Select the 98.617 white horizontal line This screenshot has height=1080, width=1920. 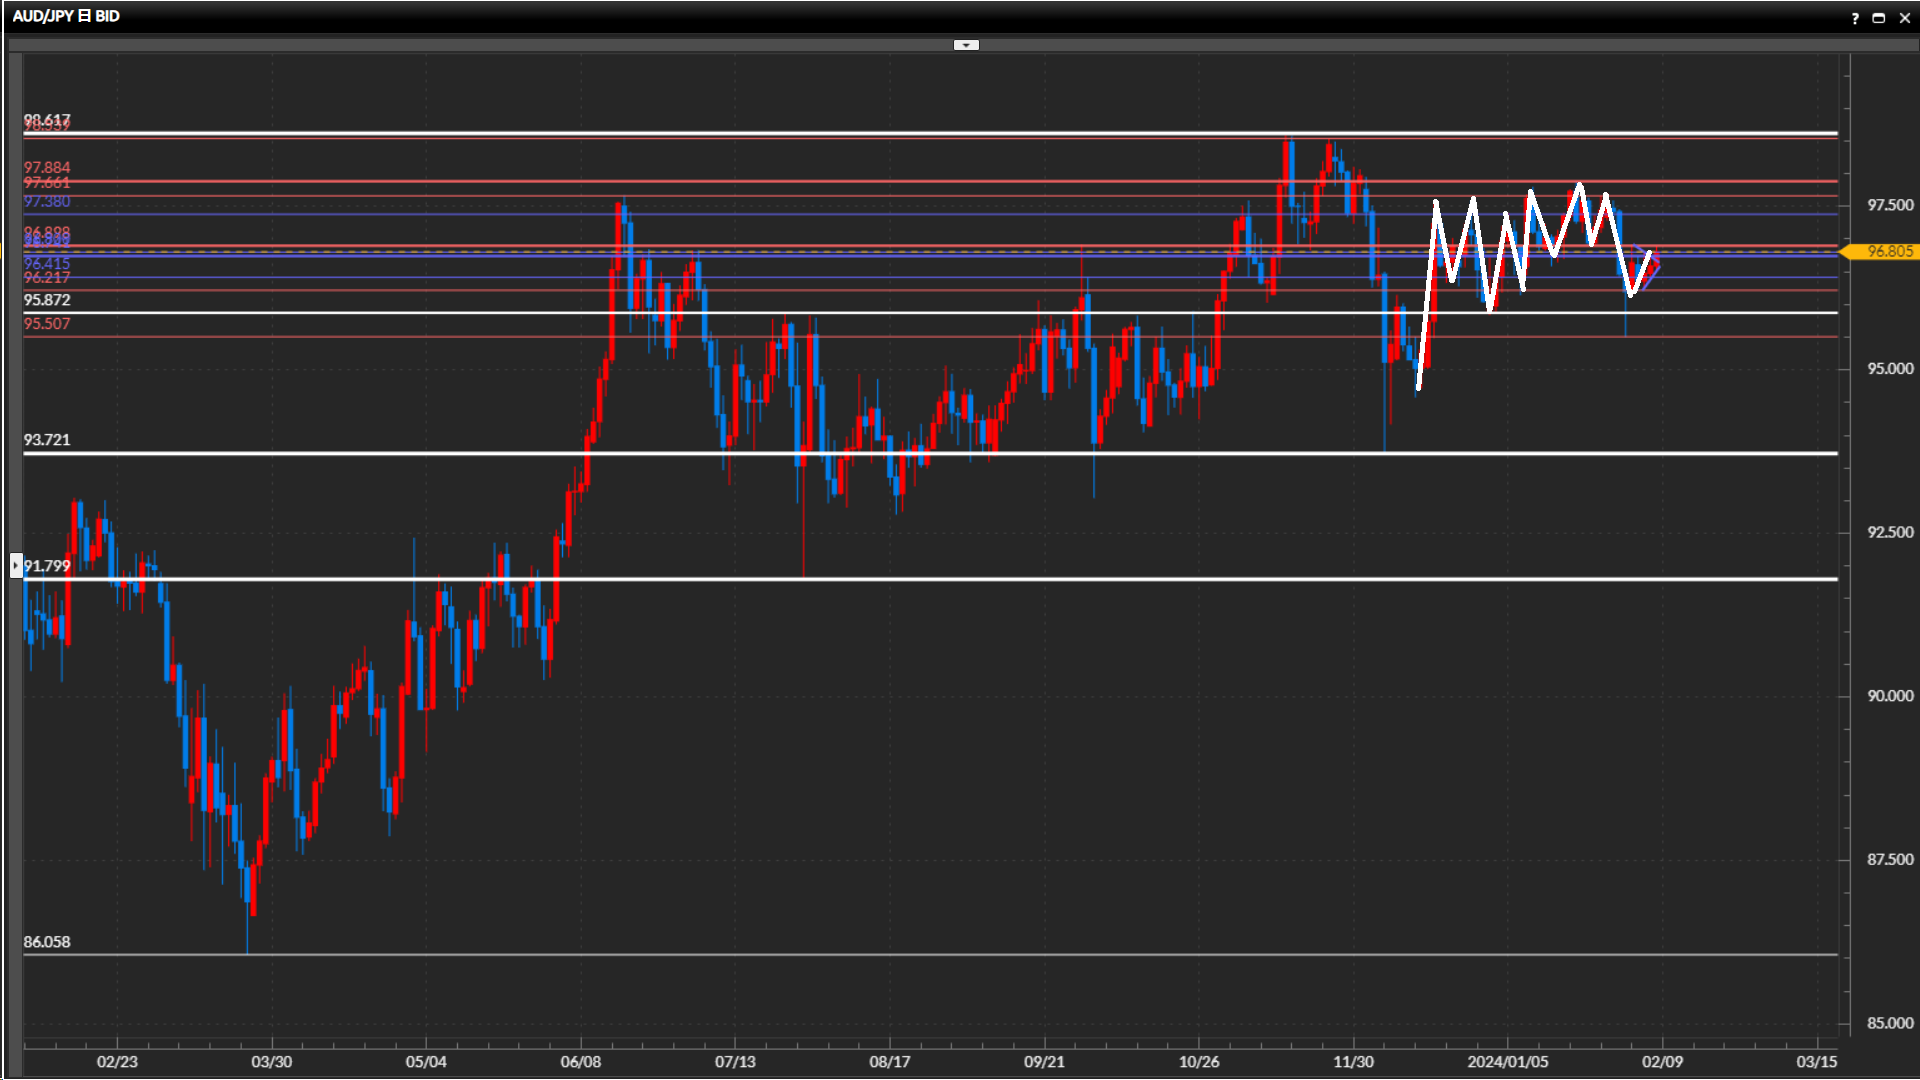(x=800, y=133)
